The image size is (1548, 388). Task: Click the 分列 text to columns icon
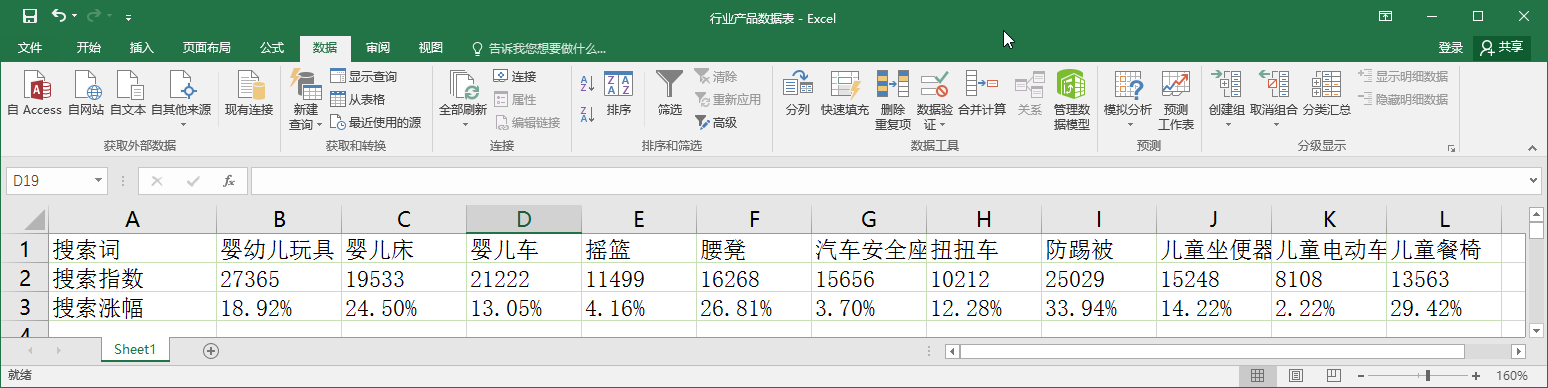pyautogui.click(x=797, y=93)
